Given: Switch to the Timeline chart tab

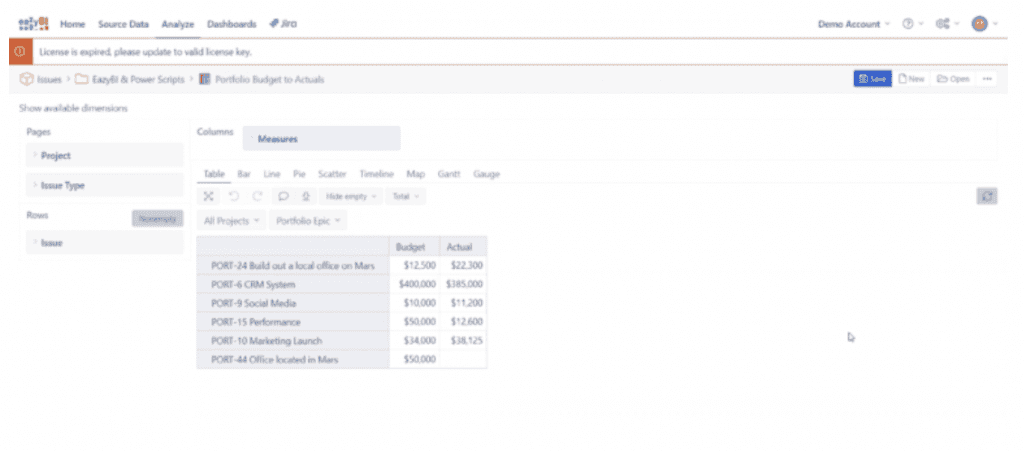Looking at the screenshot, I should click(x=377, y=174).
